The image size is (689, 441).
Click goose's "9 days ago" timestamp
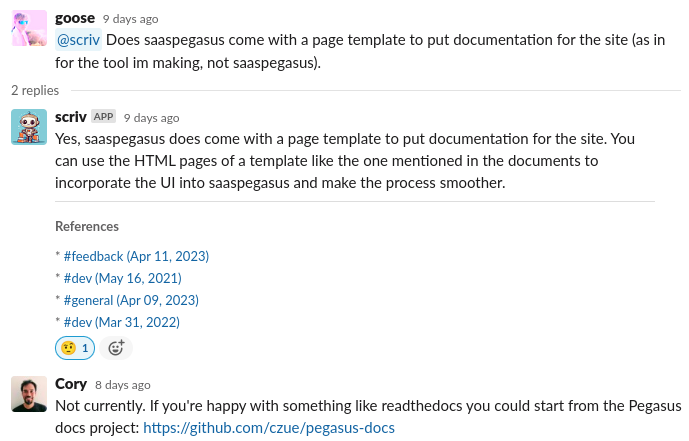coord(130,20)
